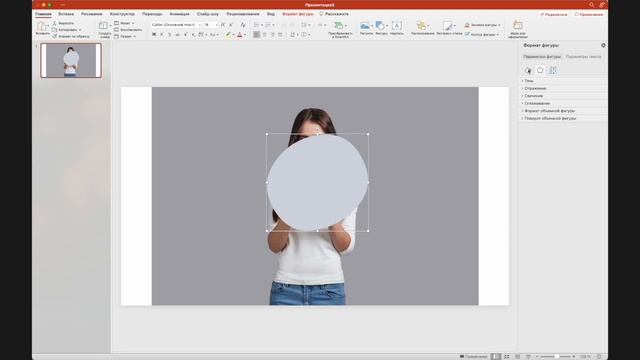This screenshot has height=360, width=640.
Task: Open the Рисование (Draw) ribbon tab
Action: [91, 14]
